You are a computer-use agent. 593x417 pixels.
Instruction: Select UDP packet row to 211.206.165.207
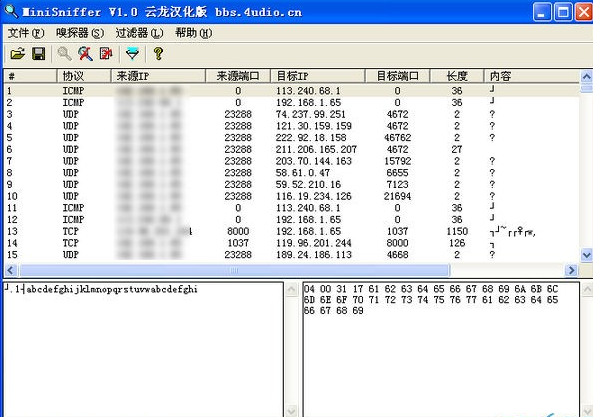click(x=291, y=149)
